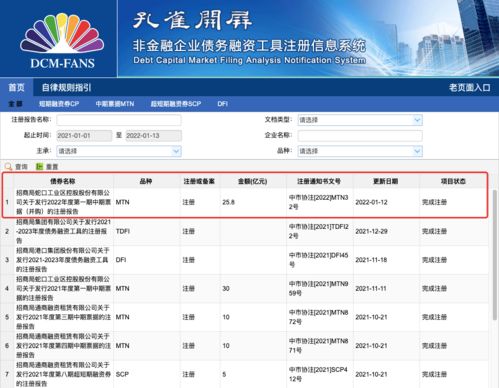Click the TDFI type cell in row 2

pos(123,231)
